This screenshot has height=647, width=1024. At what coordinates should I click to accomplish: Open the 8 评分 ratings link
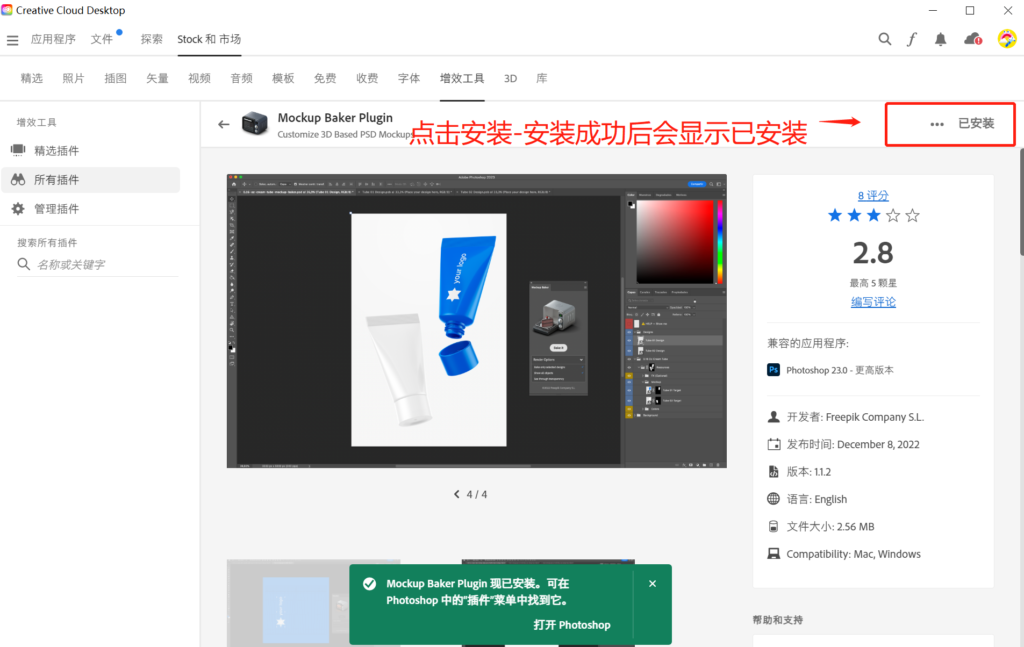pyautogui.click(x=873, y=195)
